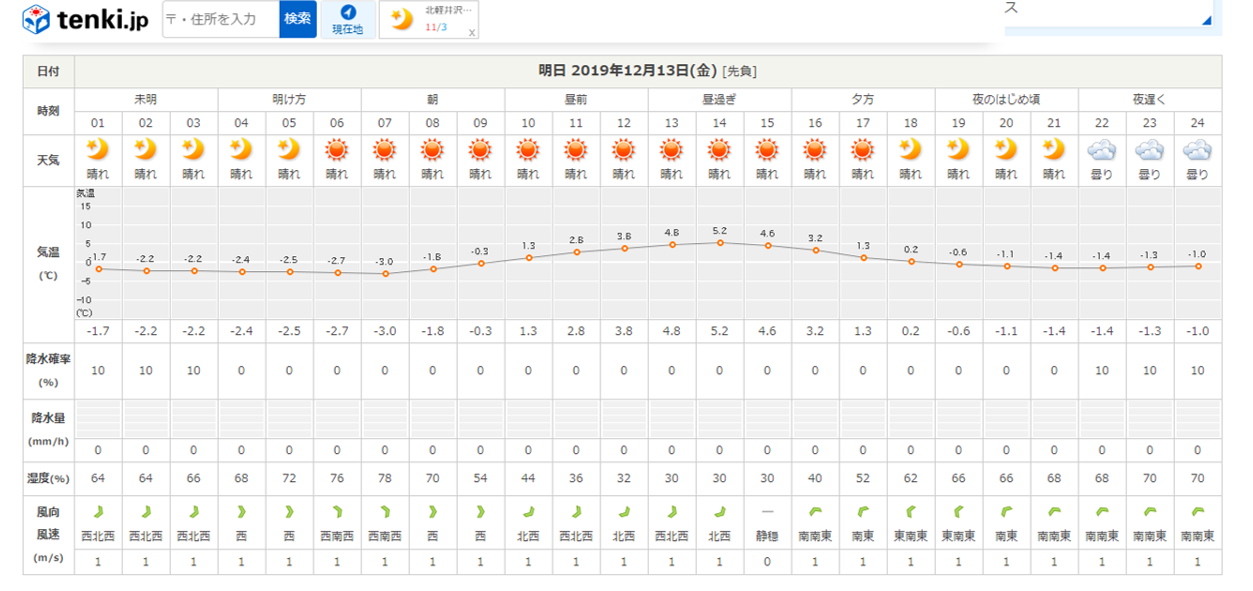Open the 北軽井沢 saved location chip
This screenshot has width=1253, height=591.
430,19
